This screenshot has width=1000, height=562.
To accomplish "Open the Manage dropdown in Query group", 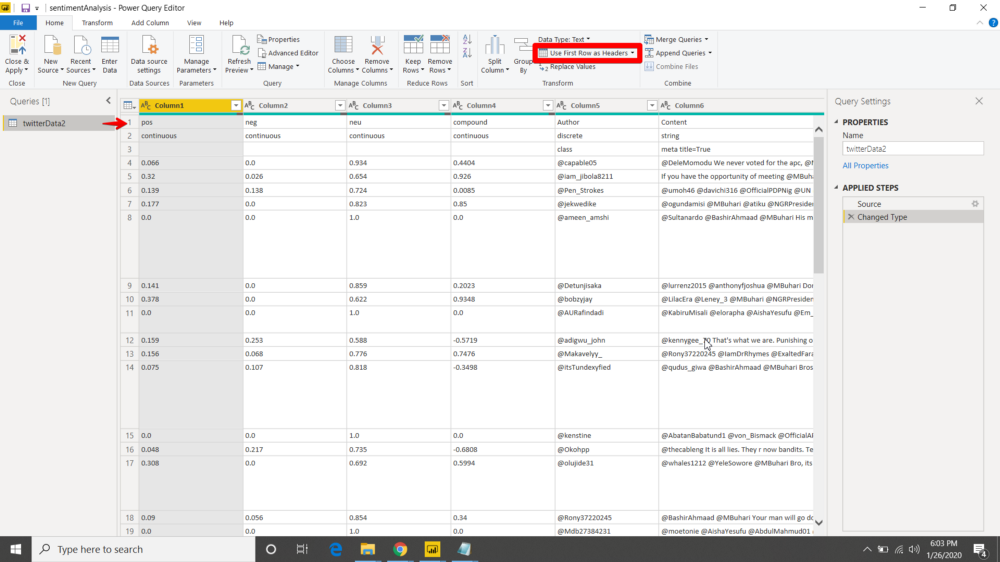I will pyautogui.click(x=279, y=66).
